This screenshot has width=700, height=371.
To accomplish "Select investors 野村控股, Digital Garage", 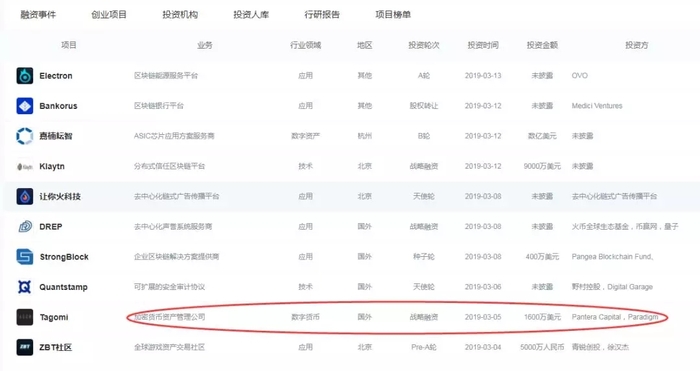I will click(x=612, y=287).
